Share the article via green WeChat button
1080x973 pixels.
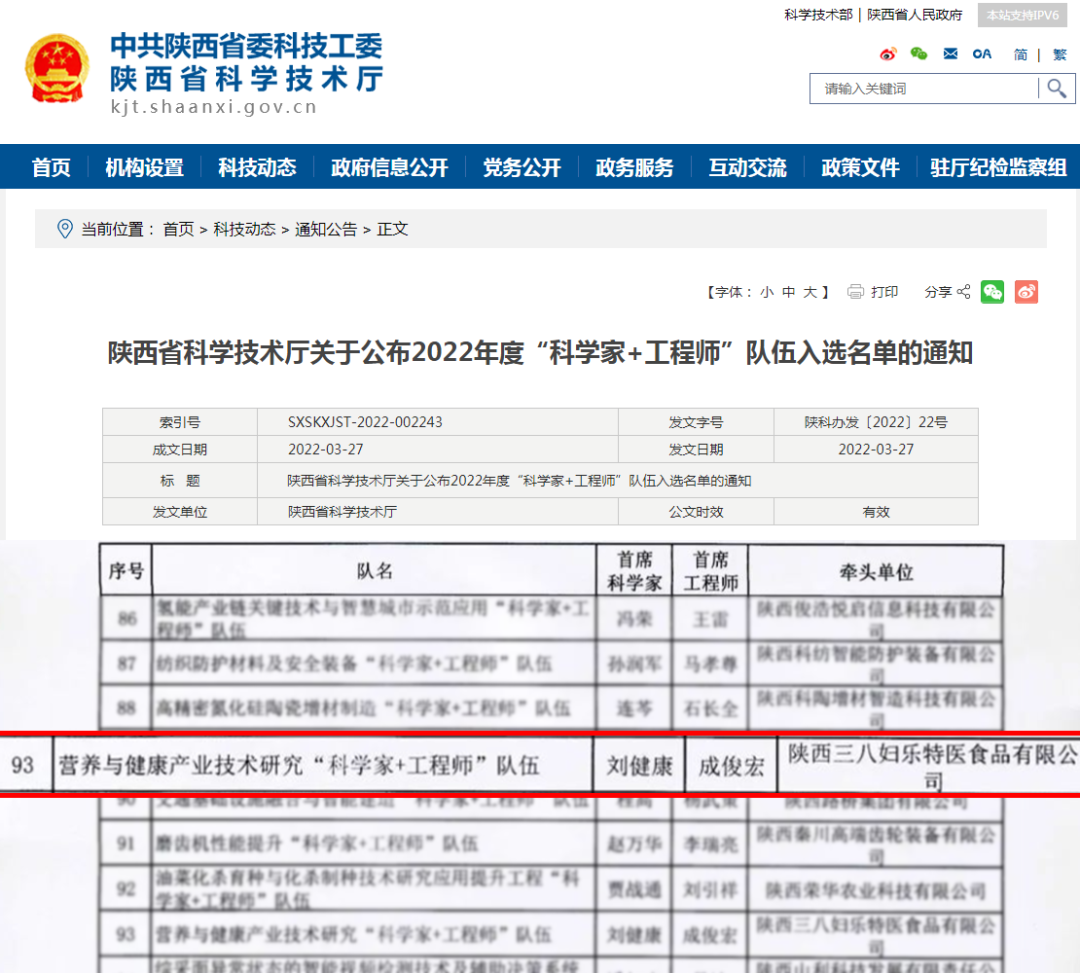(x=992, y=292)
